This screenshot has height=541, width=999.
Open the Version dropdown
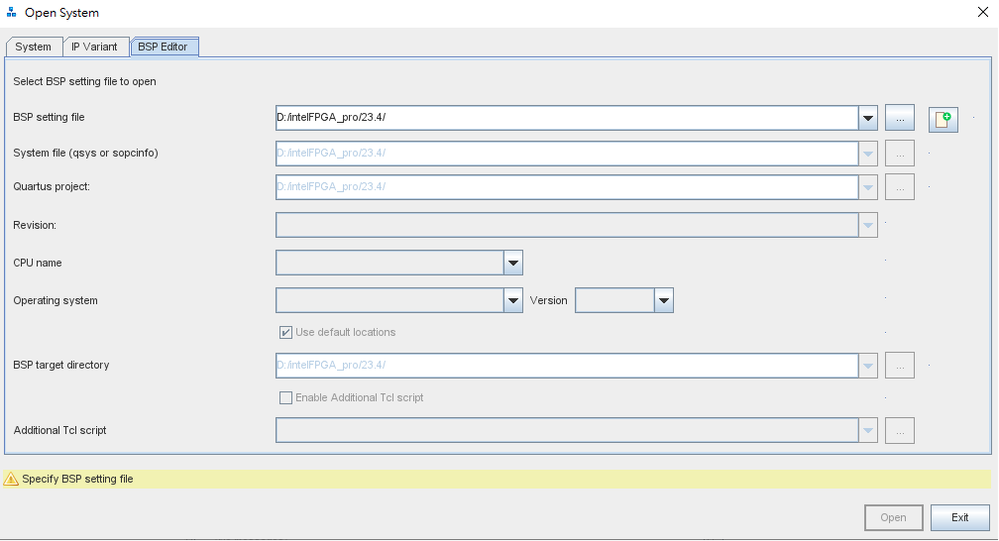coord(663,300)
